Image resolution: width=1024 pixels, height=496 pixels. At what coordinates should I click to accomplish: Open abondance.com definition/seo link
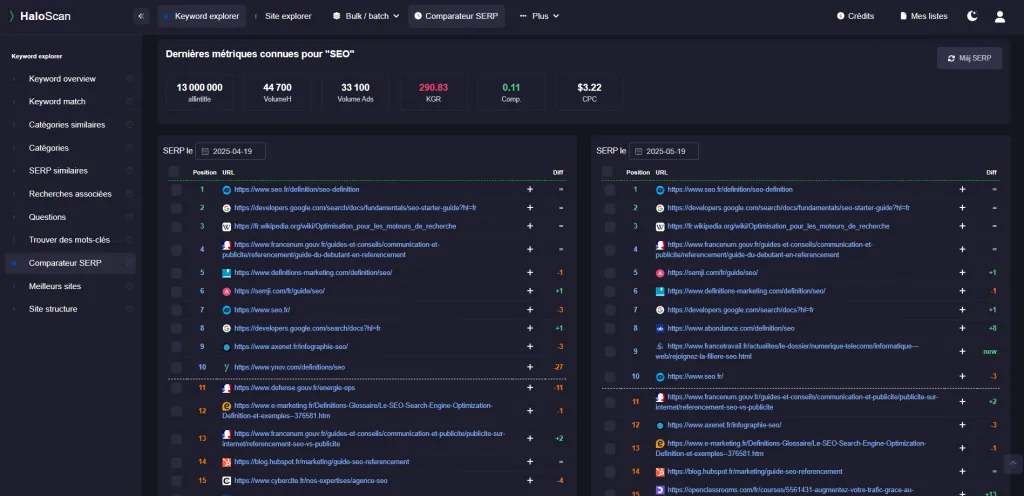[x=731, y=328]
